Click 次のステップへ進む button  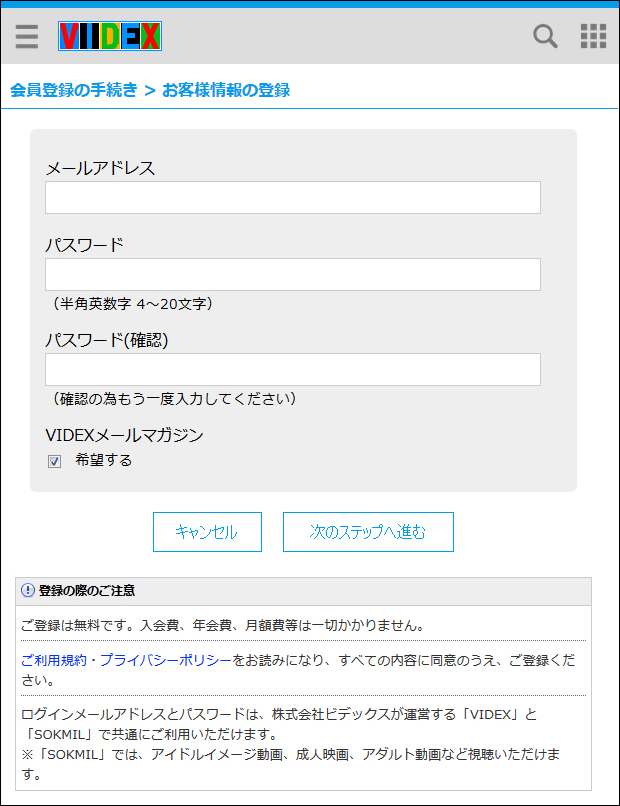368,532
